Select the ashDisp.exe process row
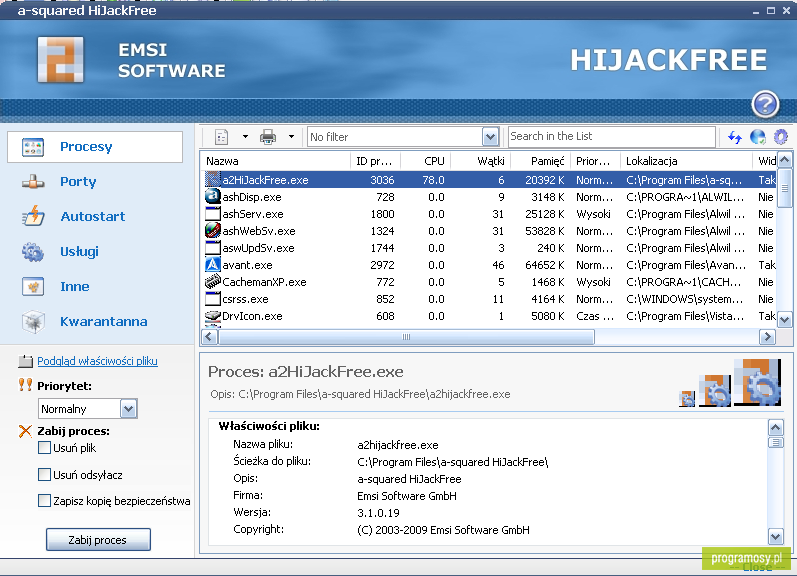The height and width of the screenshot is (576, 797). pyautogui.click(x=489, y=197)
